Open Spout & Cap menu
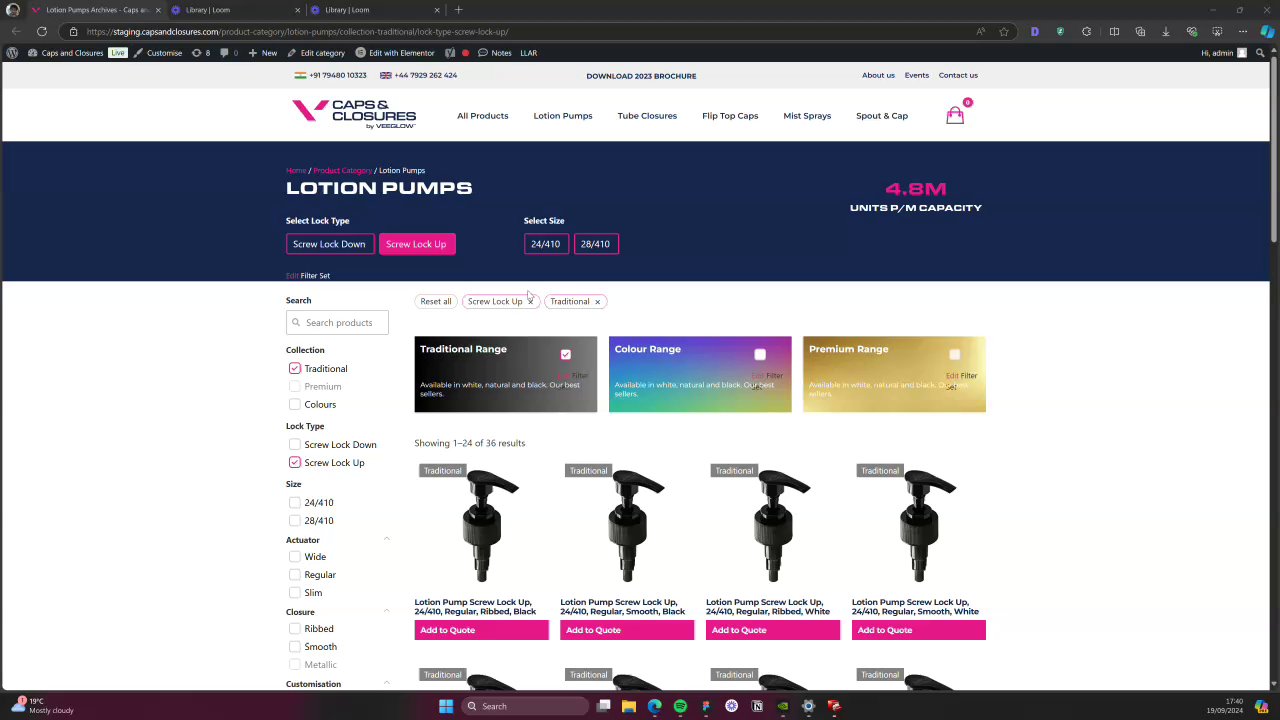This screenshot has width=1280, height=720. click(882, 116)
